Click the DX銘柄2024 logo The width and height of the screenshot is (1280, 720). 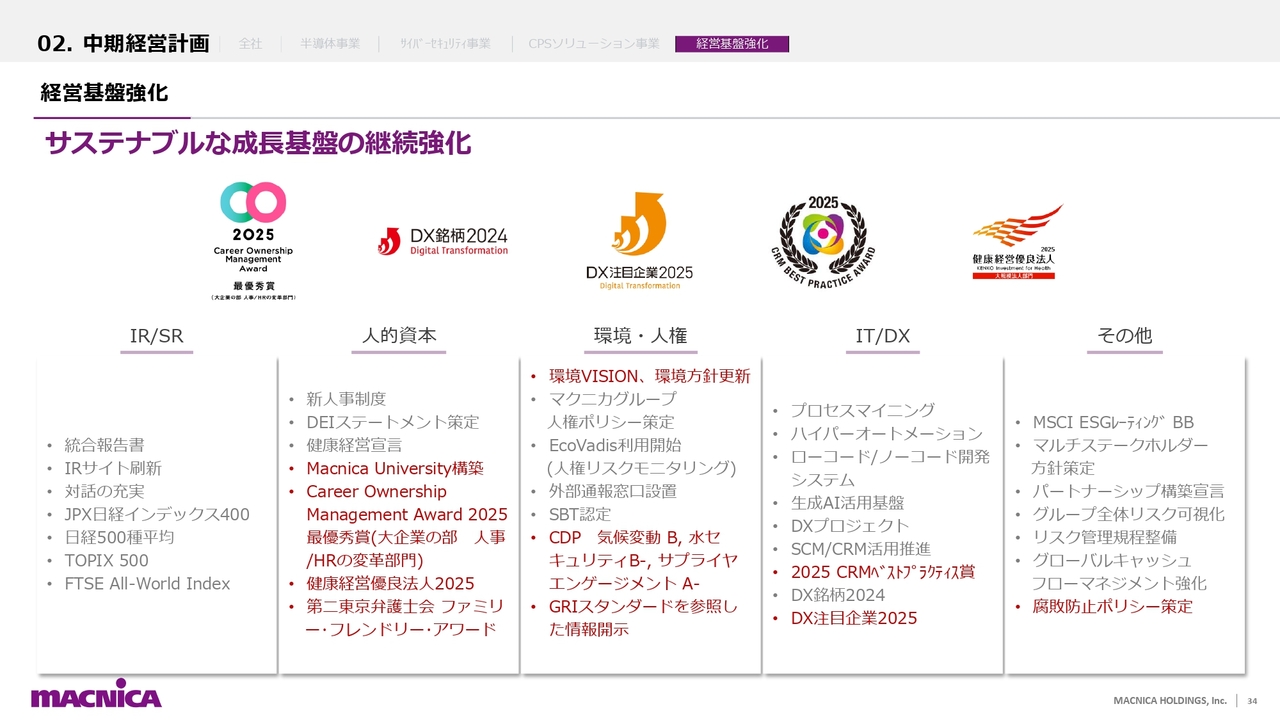point(442,241)
